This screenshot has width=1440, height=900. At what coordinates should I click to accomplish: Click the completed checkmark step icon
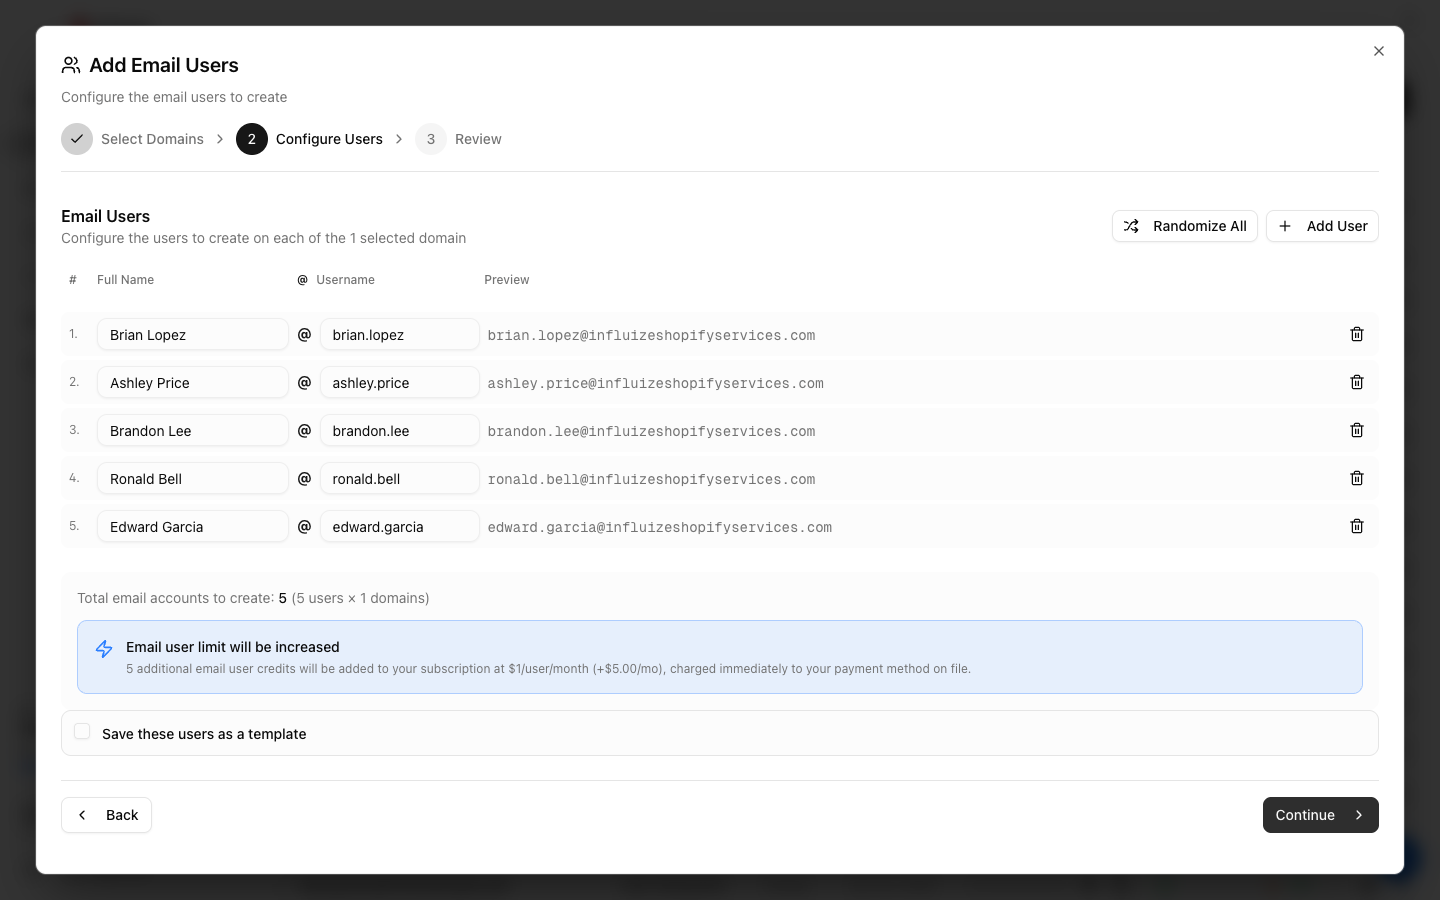click(x=77, y=139)
